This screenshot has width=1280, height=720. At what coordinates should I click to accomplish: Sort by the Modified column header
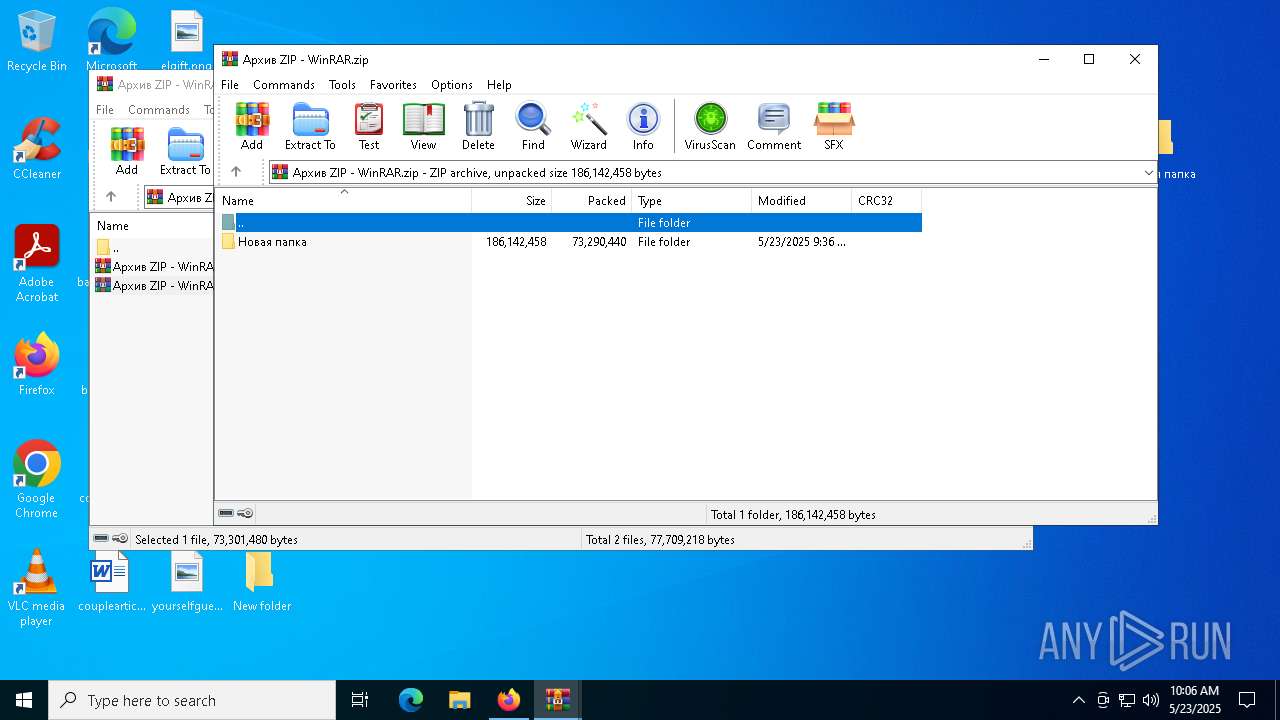tap(802, 200)
